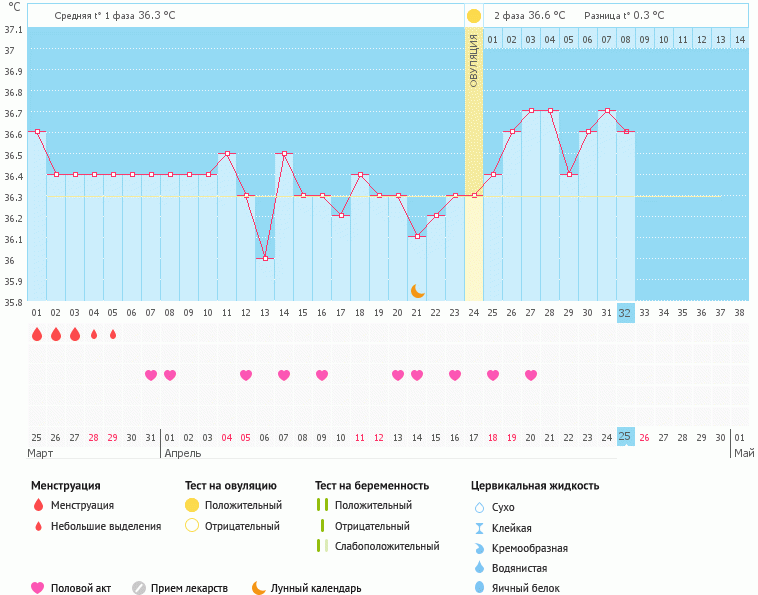
Task: Select the small discharge drop on cycle day 05
Action: [113, 334]
